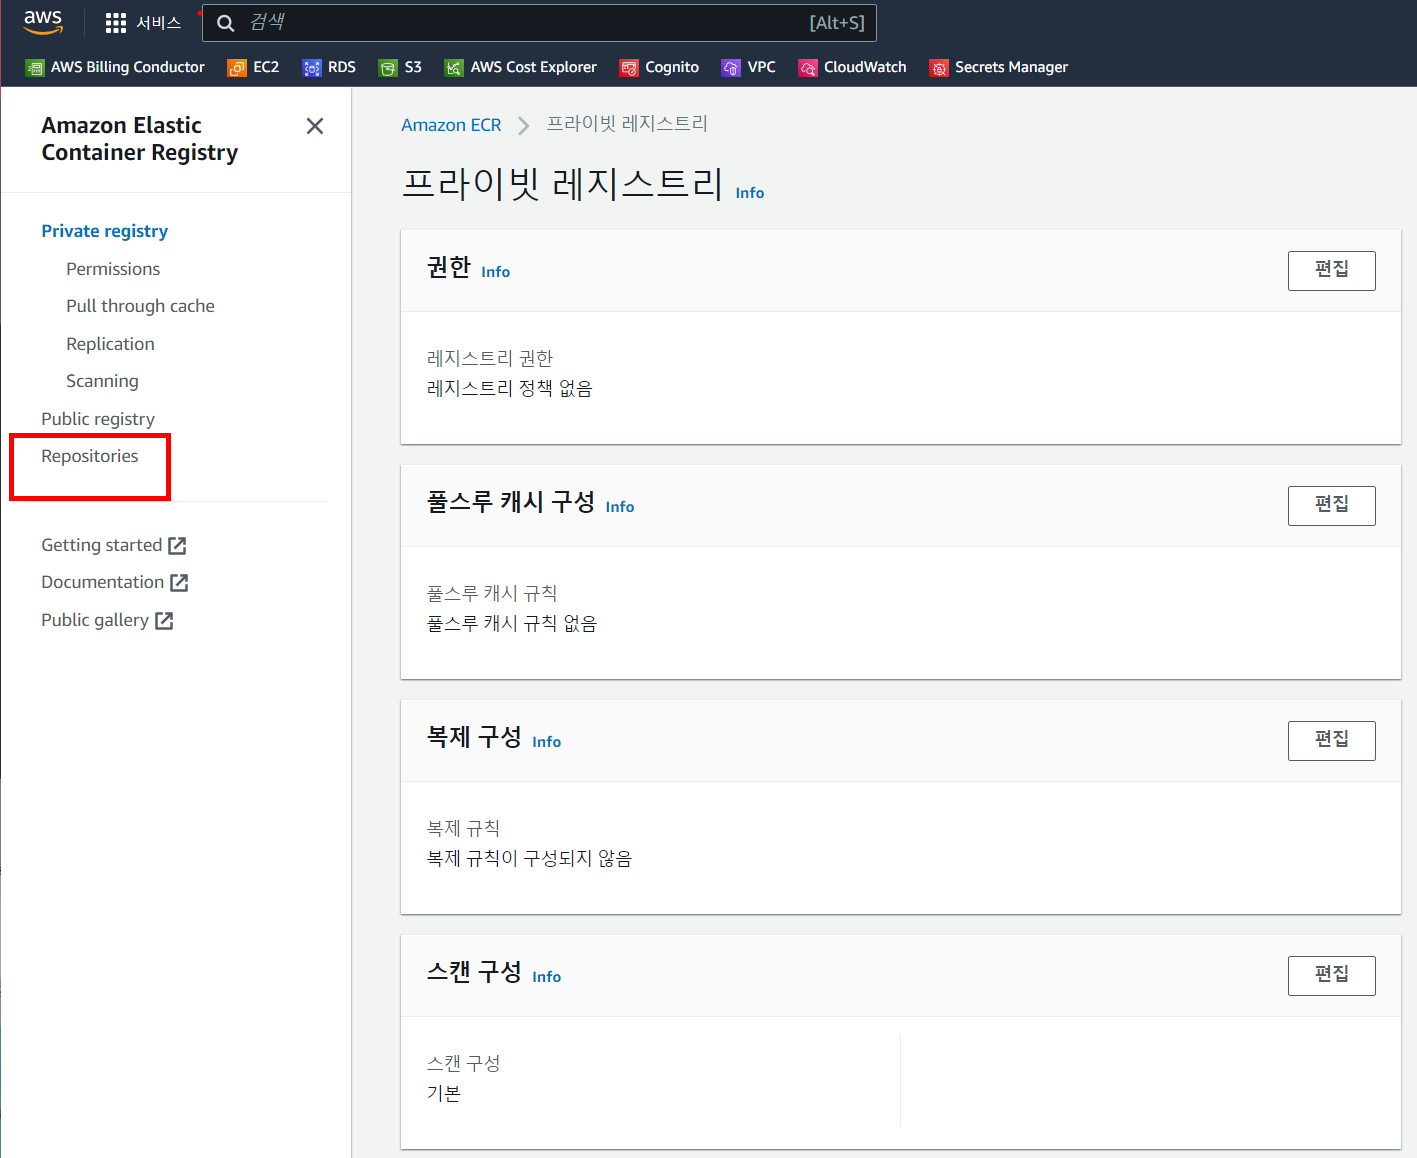Screen dimensions: 1417x1158
Task: Click Info link next to page title
Action: 750,193
